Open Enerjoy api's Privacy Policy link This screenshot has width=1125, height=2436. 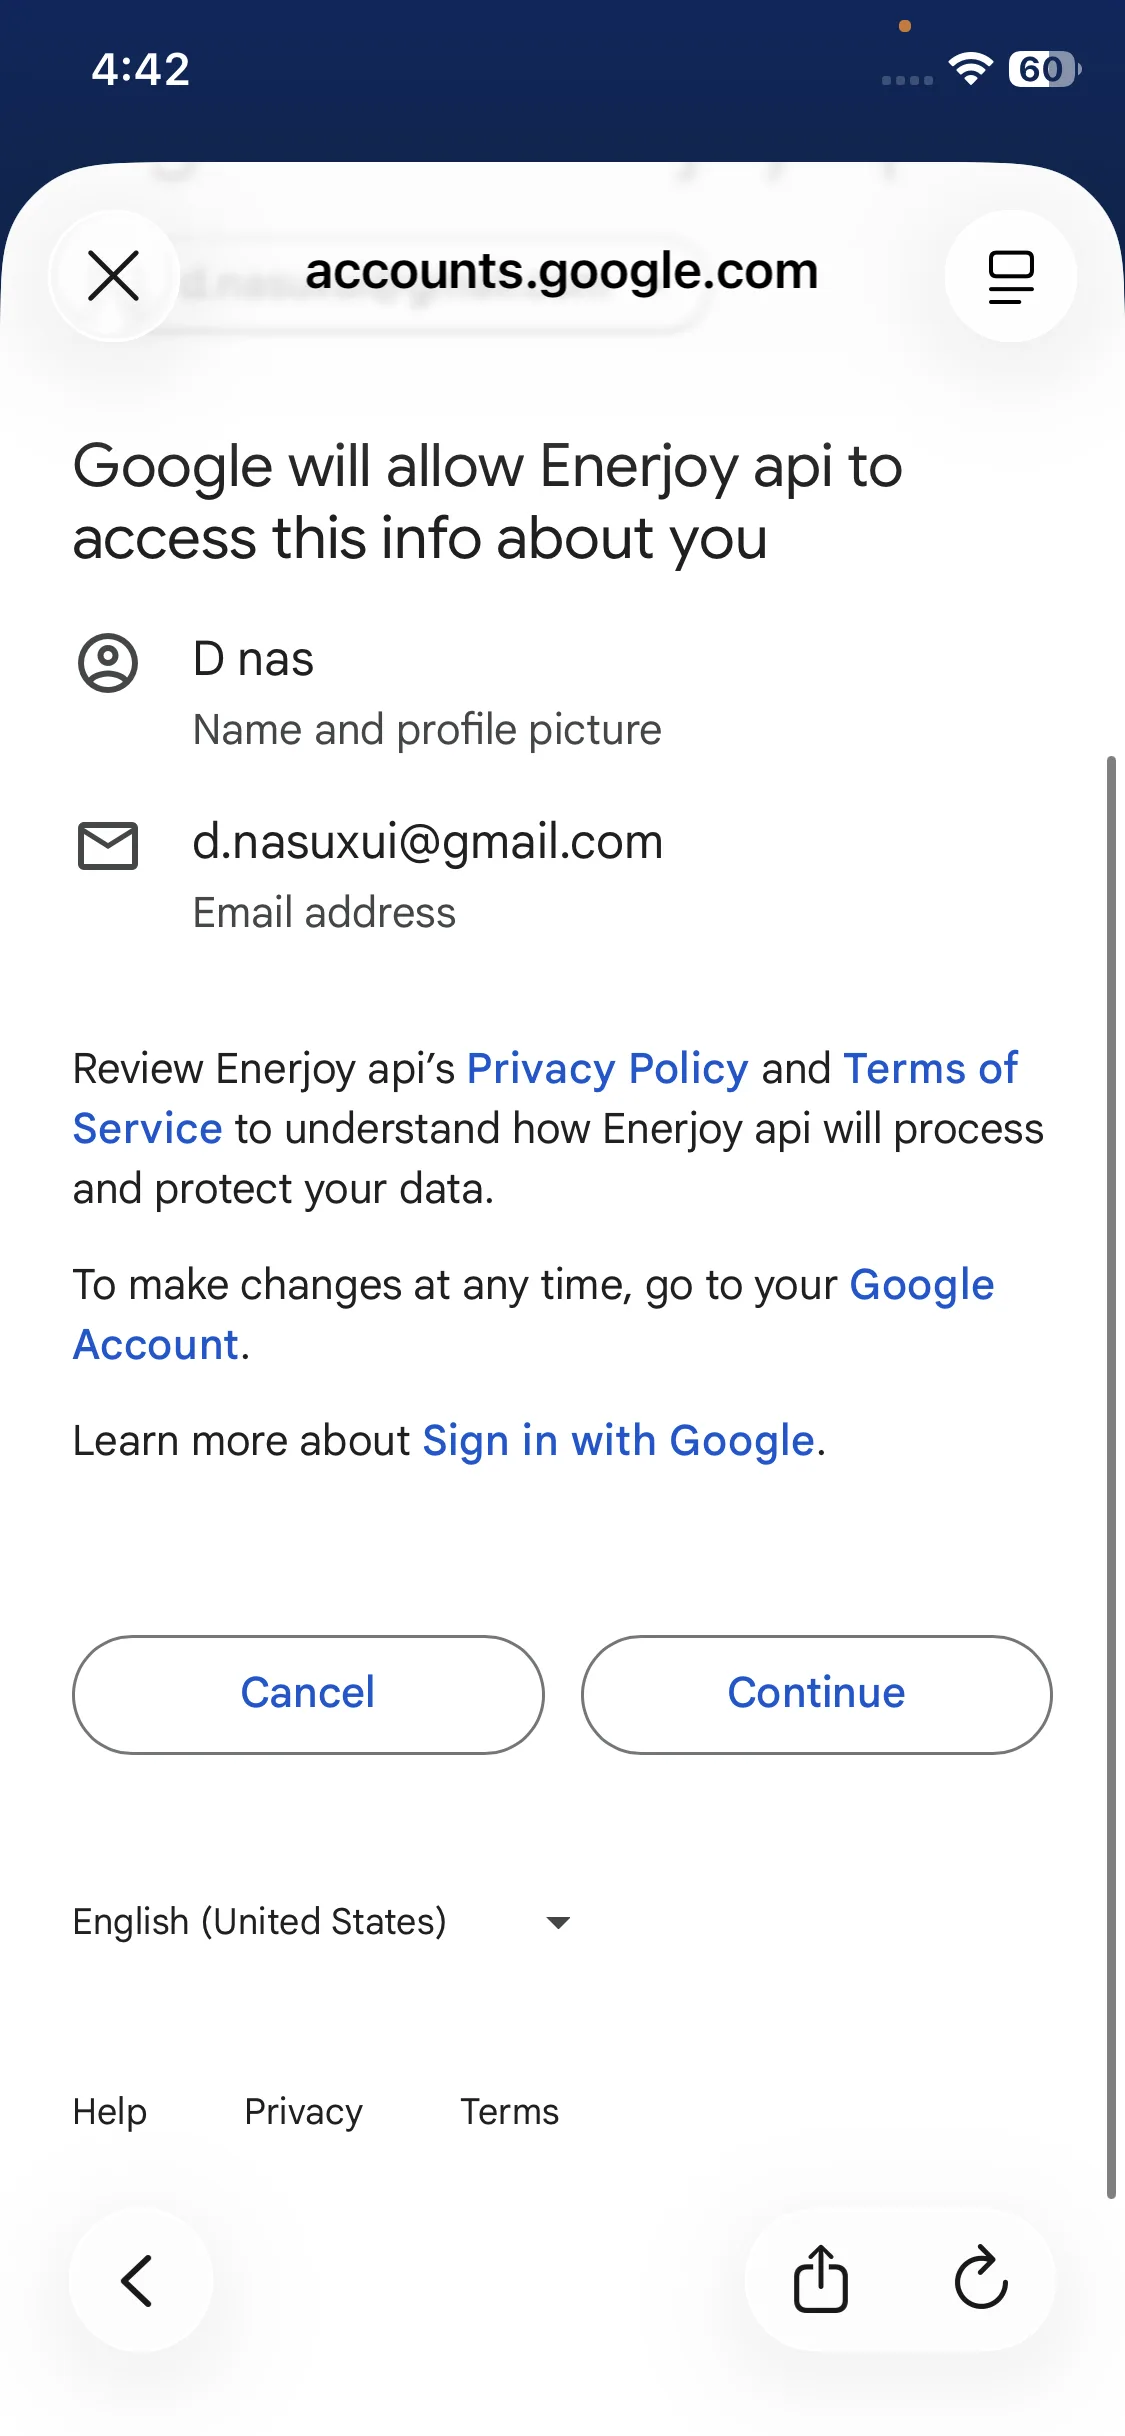pyautogui.click(x=607, y=1069)
